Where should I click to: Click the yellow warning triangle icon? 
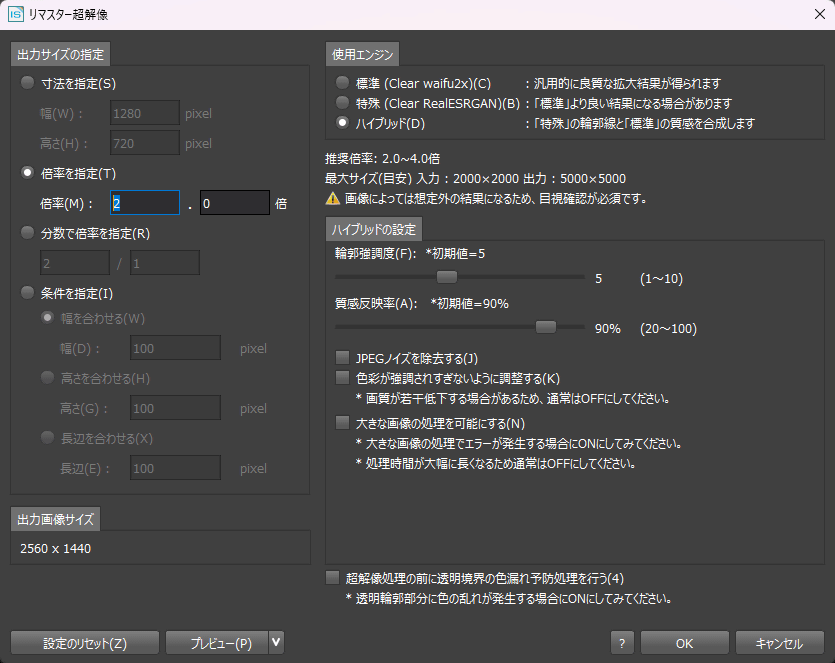point(333,199)
